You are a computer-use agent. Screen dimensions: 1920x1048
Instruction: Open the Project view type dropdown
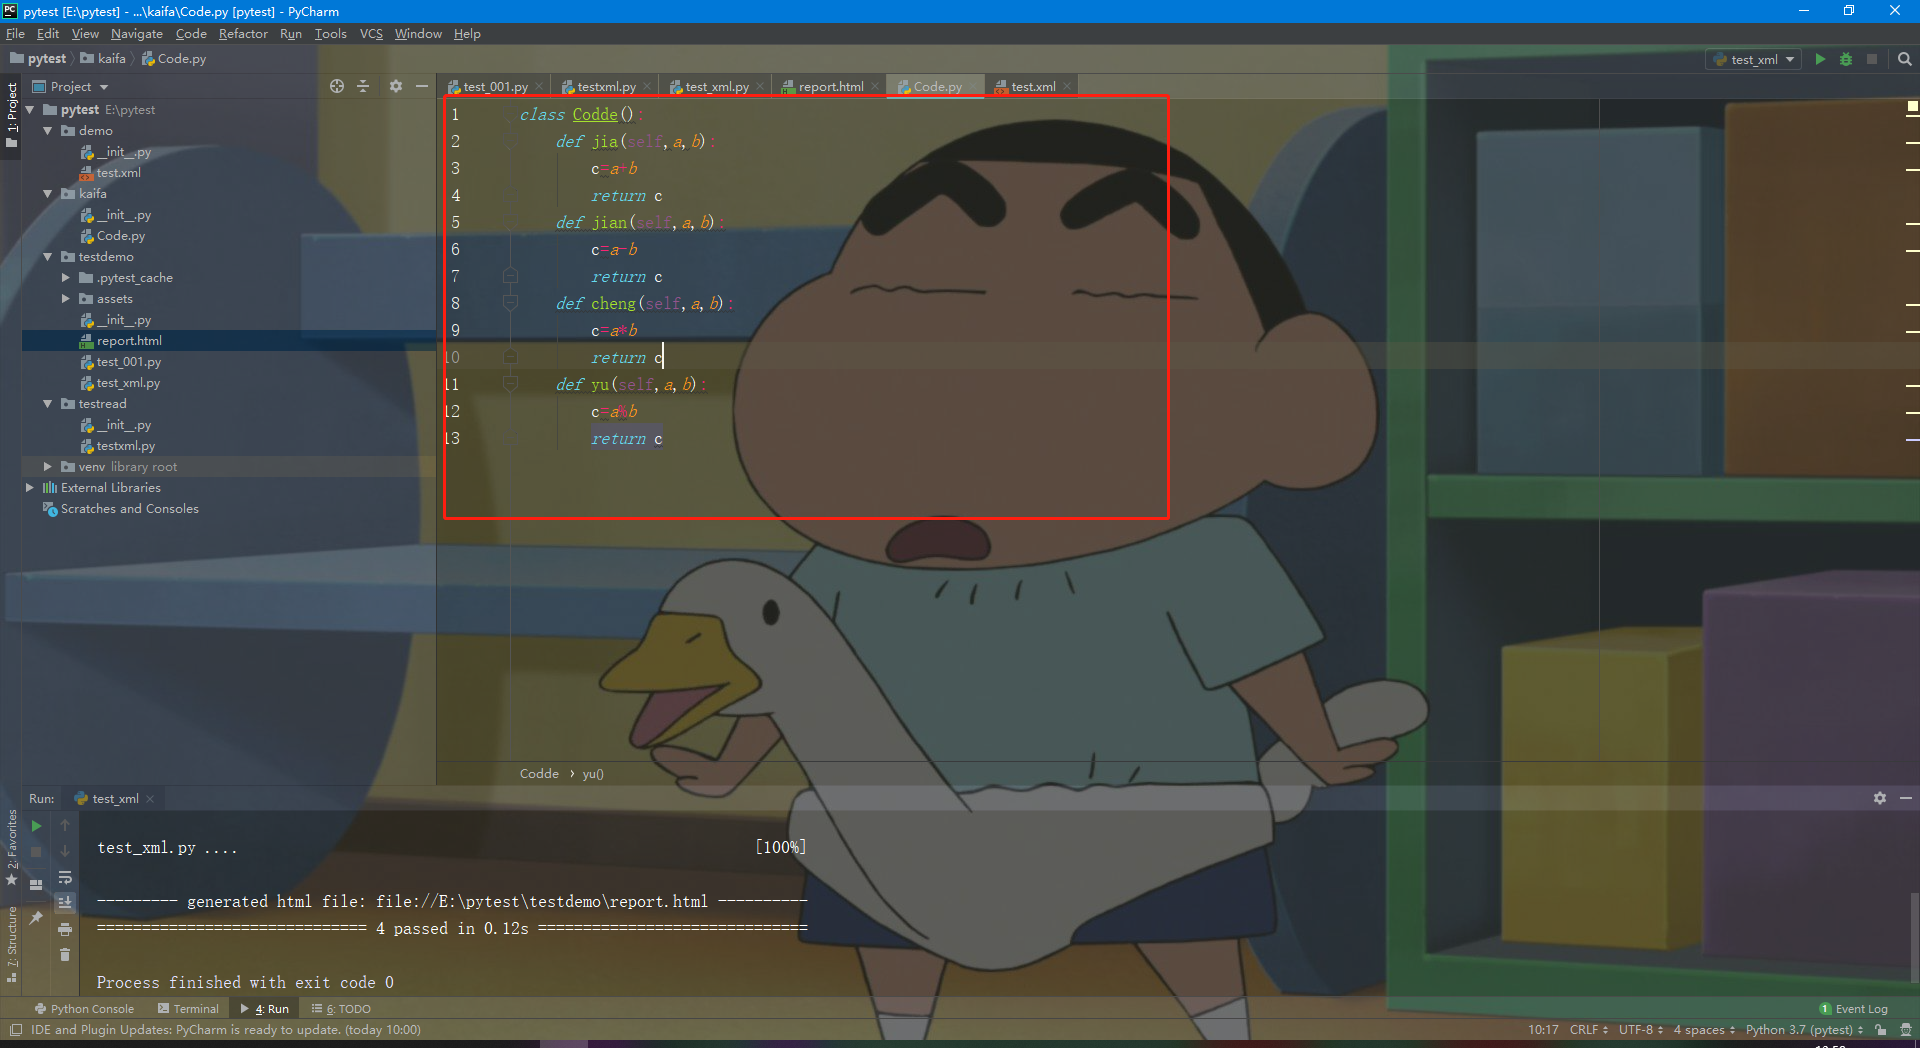[71, 87]
